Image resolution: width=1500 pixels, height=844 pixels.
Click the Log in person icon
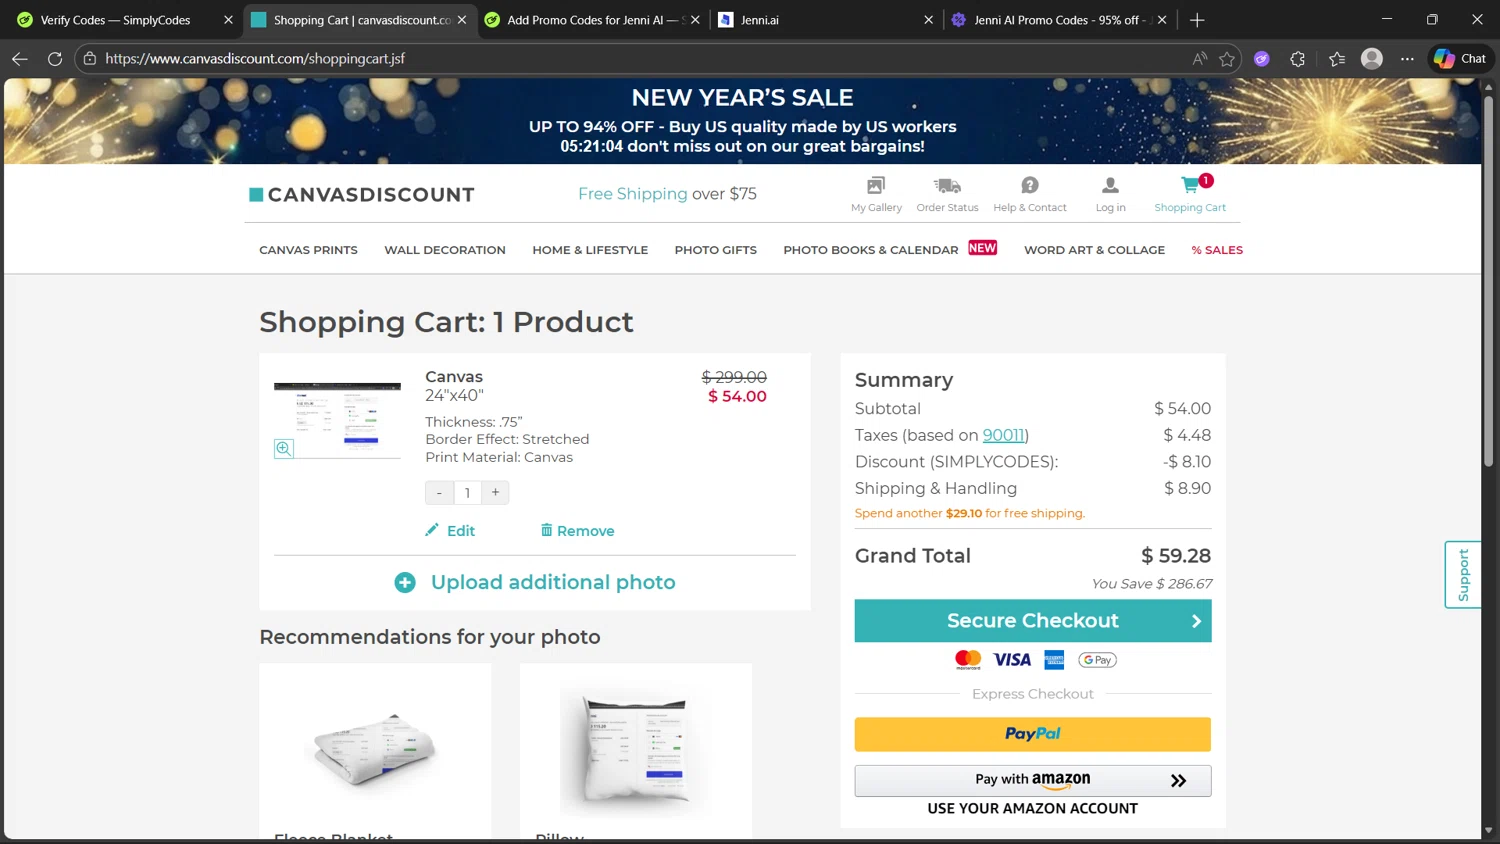pyautogui.click(x=1110, y=186)
